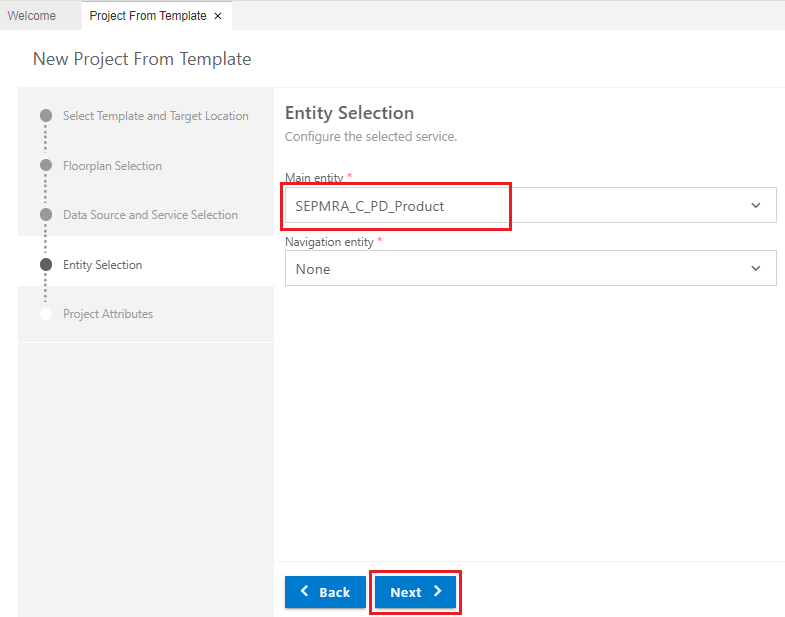Click the Data Source step circle icon
This screenshot has width=785, height=617.
point(46,214)
